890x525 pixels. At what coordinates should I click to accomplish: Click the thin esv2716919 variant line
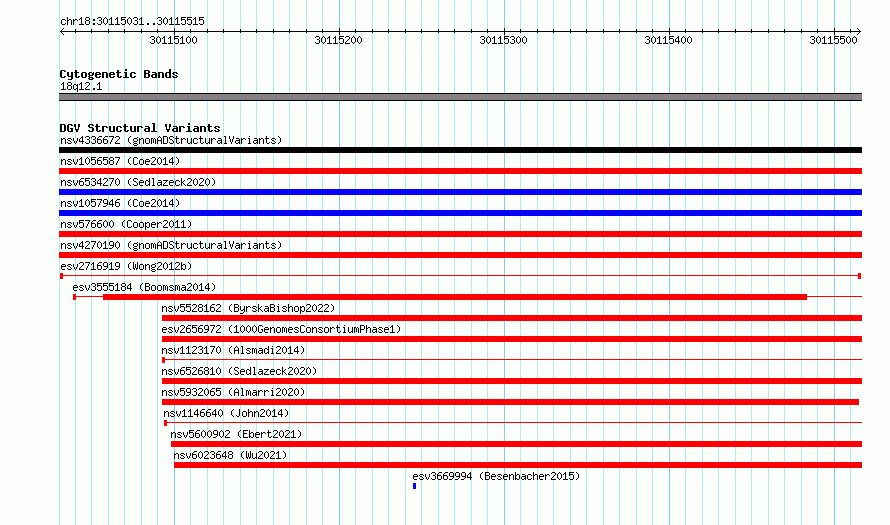[460, 276]
